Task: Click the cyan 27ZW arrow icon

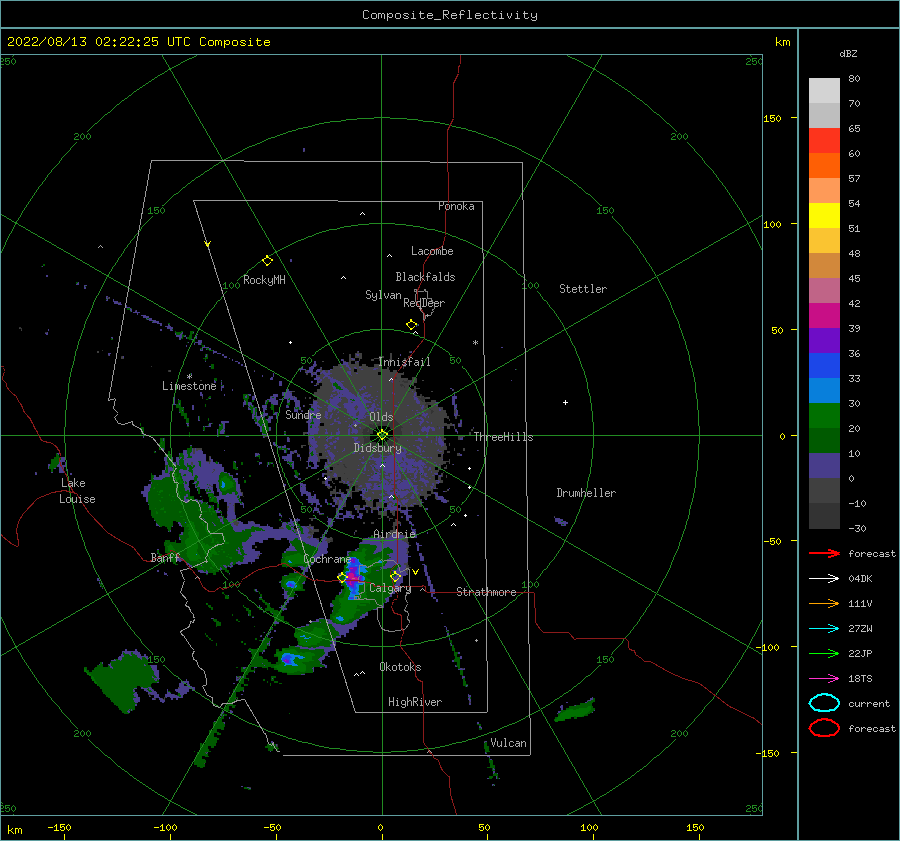Action: 824,629
